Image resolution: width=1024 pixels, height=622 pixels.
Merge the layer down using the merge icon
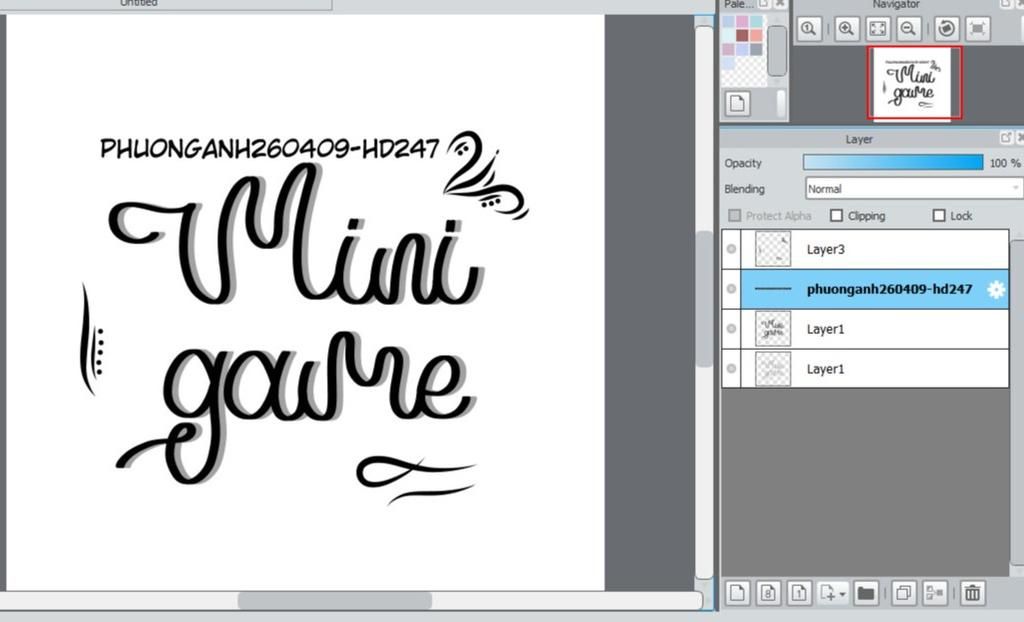(x=935, y=593)
